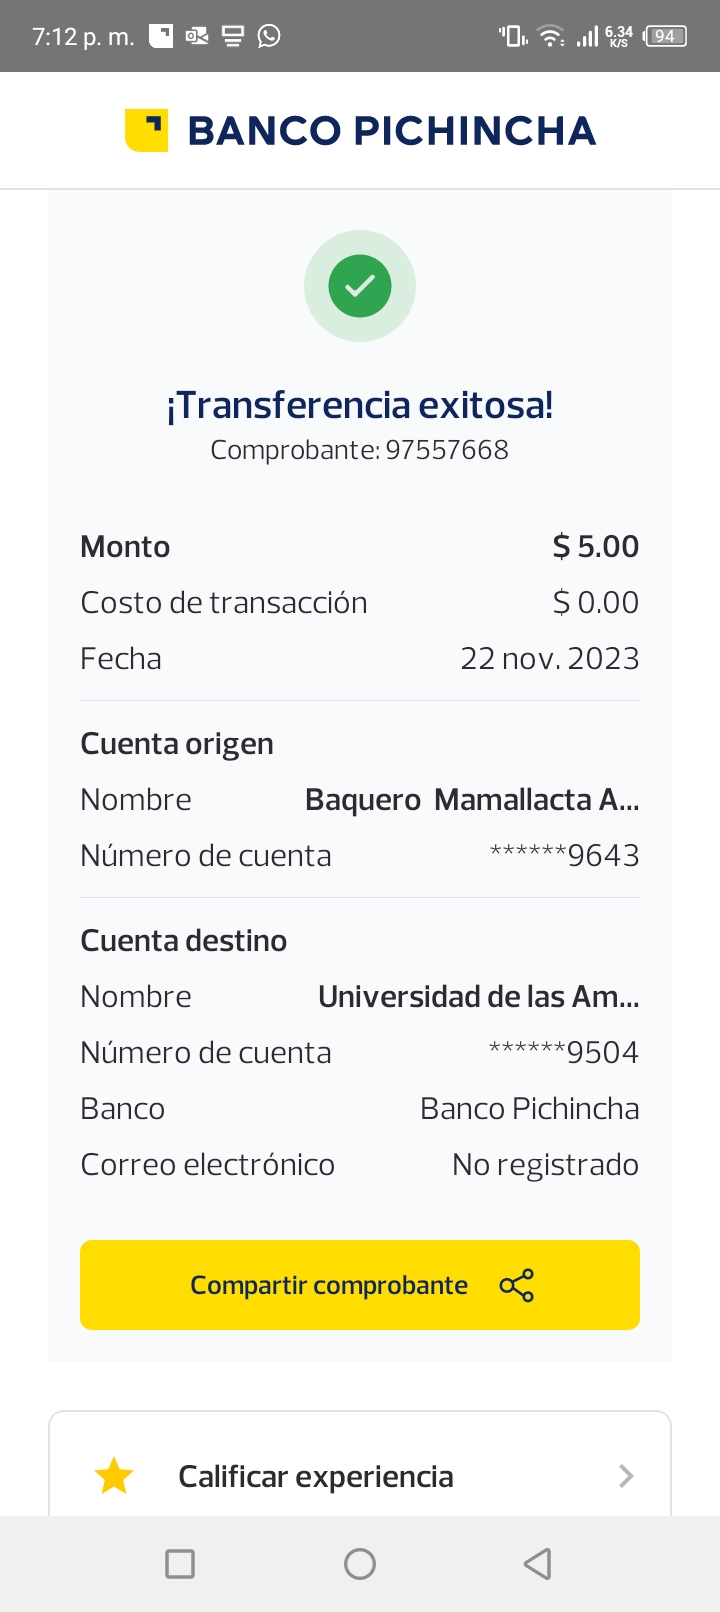Tap the ¡Transferencia exitosa! heading
The image size is (720, 1612).
tap(360, 405)
